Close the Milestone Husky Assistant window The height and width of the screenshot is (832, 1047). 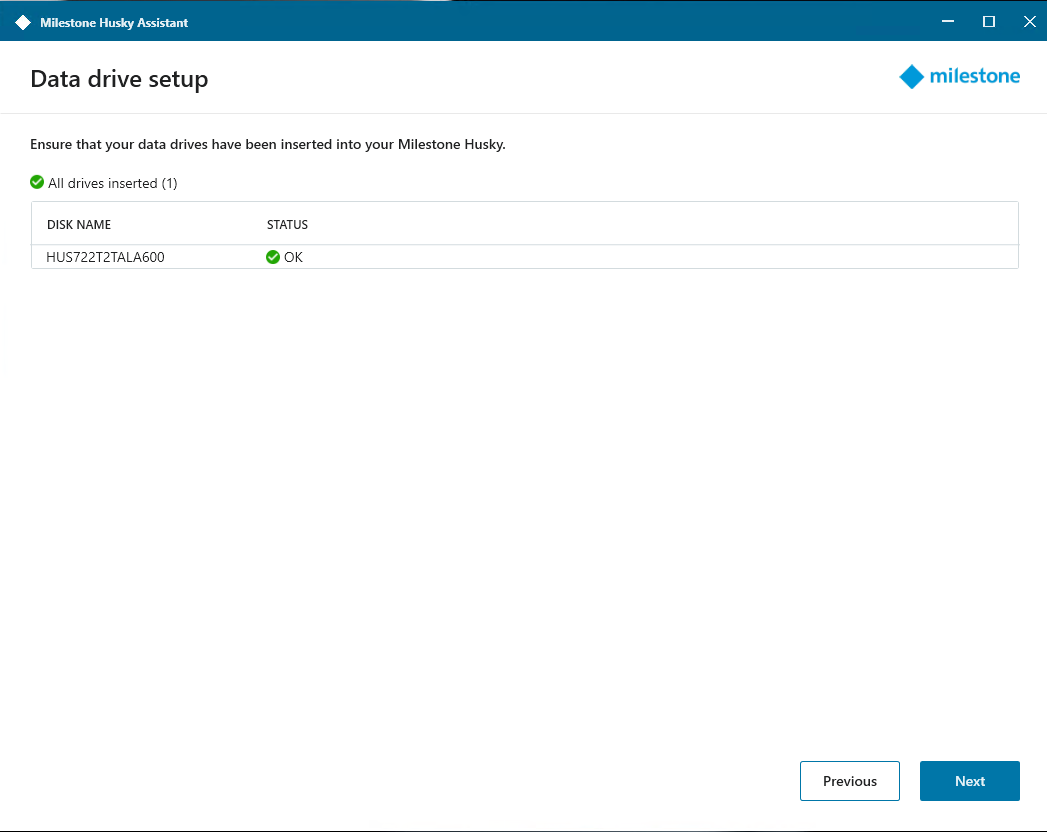click(1030, 21)
